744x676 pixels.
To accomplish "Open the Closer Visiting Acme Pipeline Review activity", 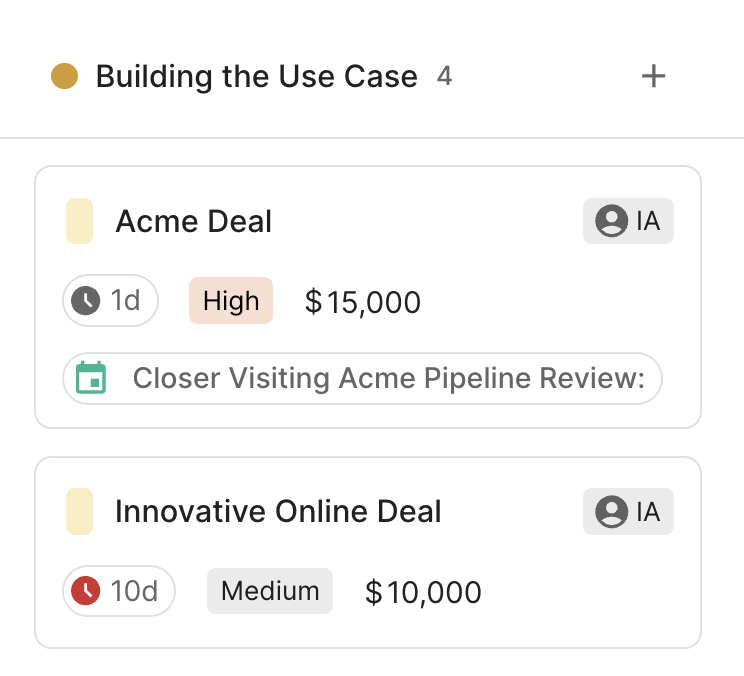I will [388, 378].
